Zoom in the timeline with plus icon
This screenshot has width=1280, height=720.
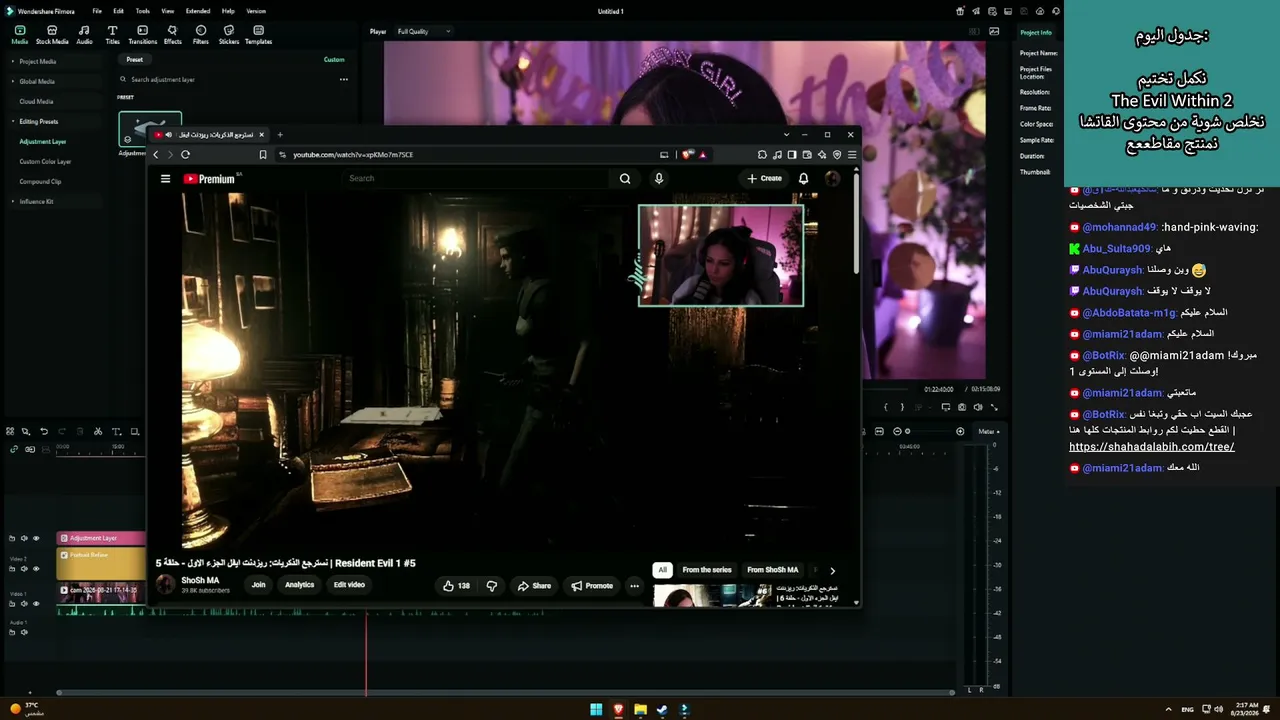[x=960, y=432]
